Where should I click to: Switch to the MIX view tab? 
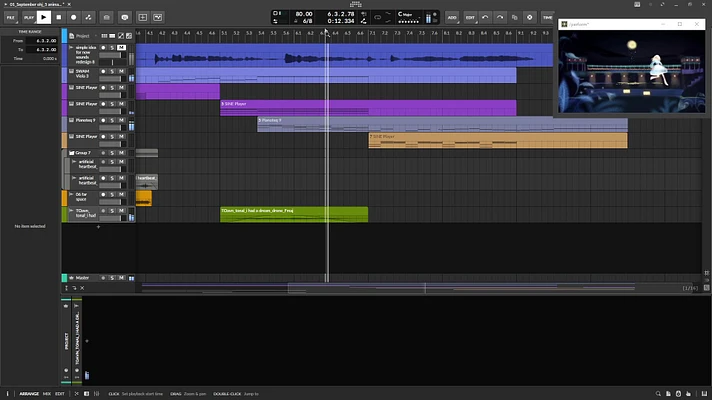pos(47,394)
